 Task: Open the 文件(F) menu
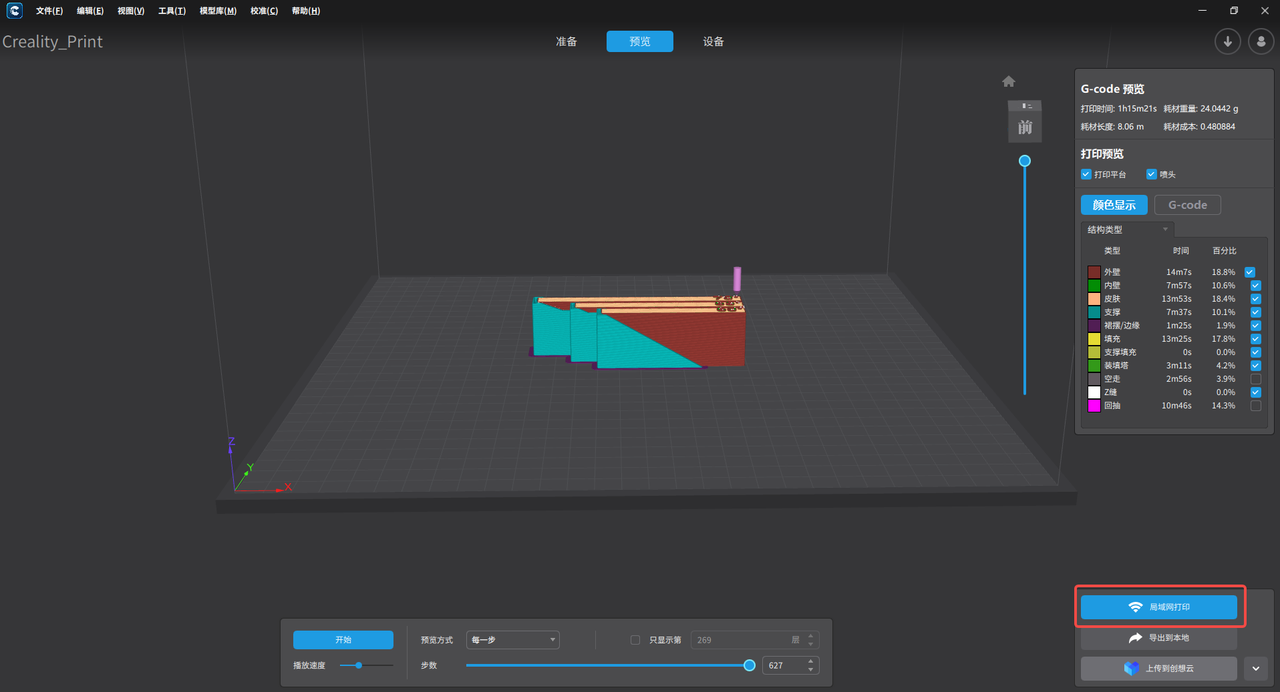click(49, 11)
